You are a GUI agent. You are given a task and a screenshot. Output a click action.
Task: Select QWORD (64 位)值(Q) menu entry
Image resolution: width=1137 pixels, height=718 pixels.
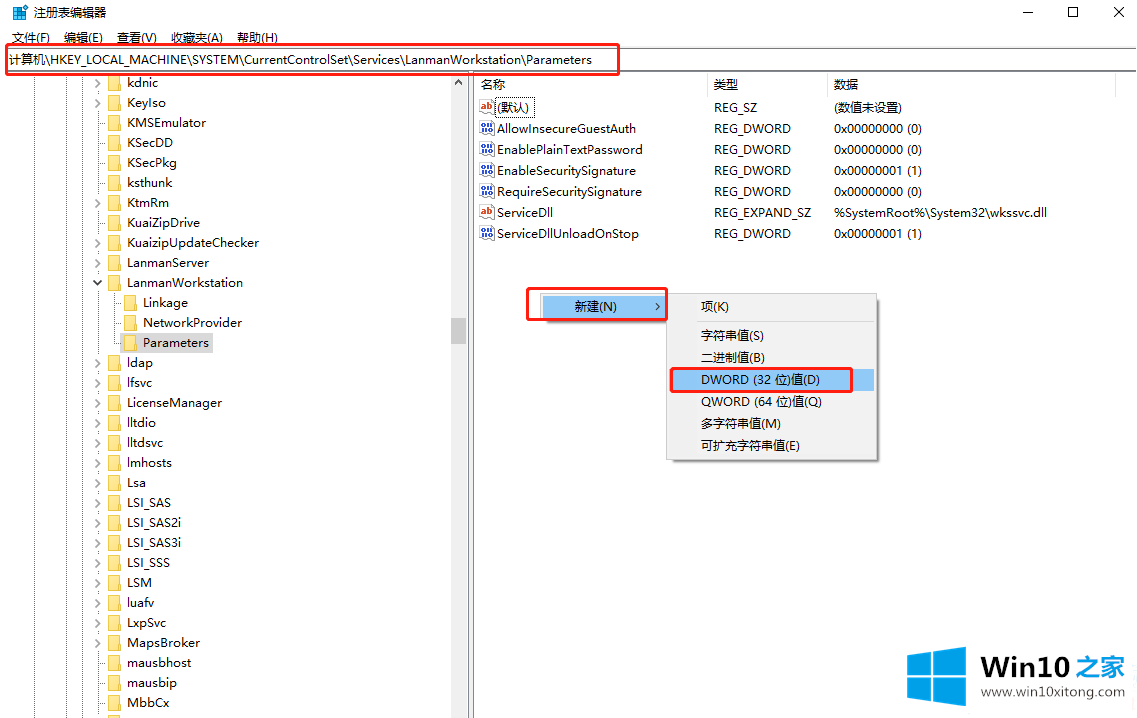click(x=772, y=402)
